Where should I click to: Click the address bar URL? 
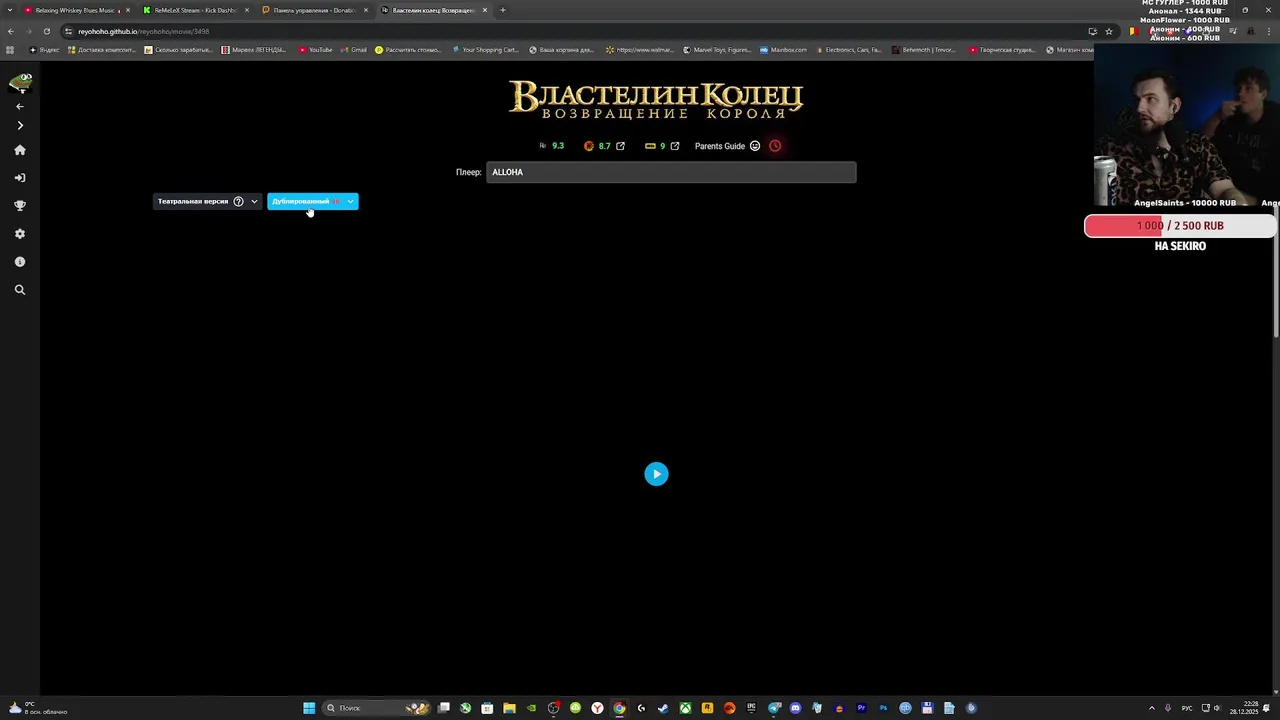pyautogui.click(x=143, y=31)
